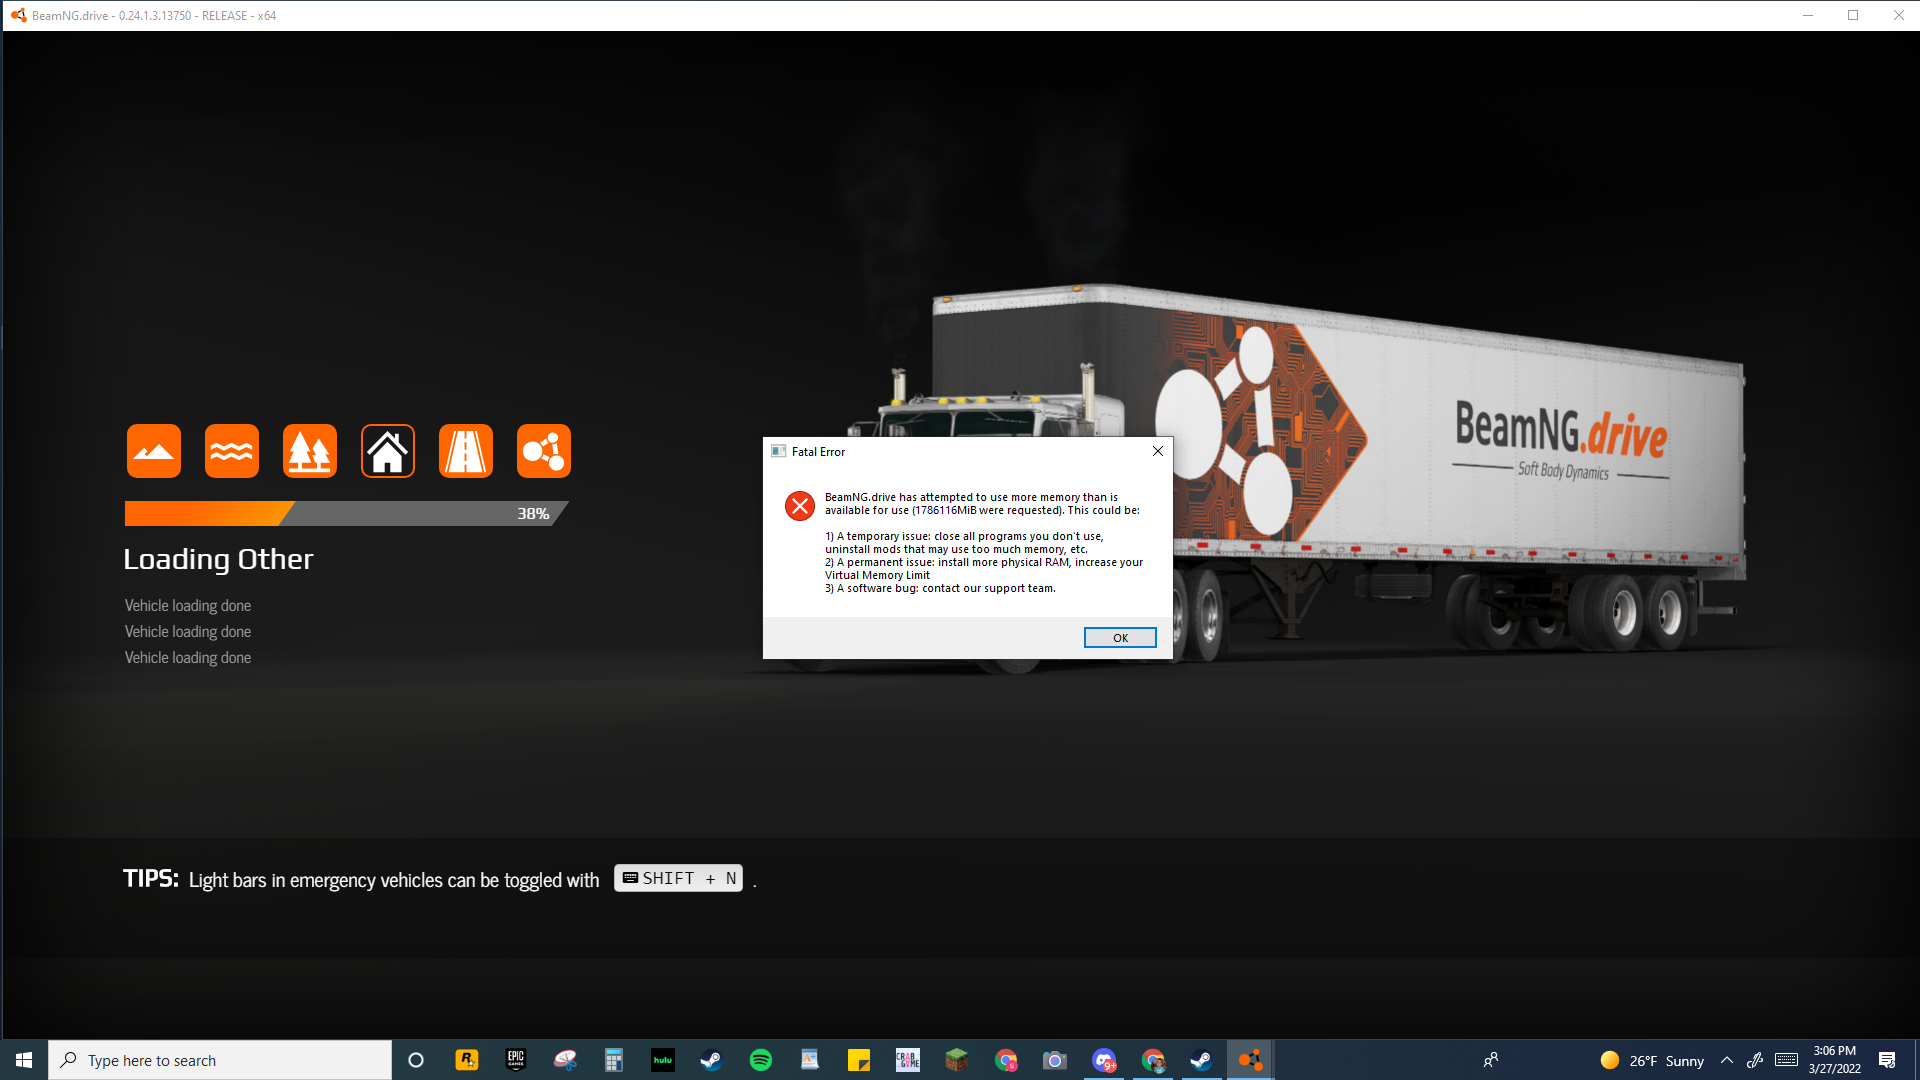The width and height of the screenshot is (1920, 1080).
Task: Expand hidden system tray icons chevron
Action: [1727, 1060]
